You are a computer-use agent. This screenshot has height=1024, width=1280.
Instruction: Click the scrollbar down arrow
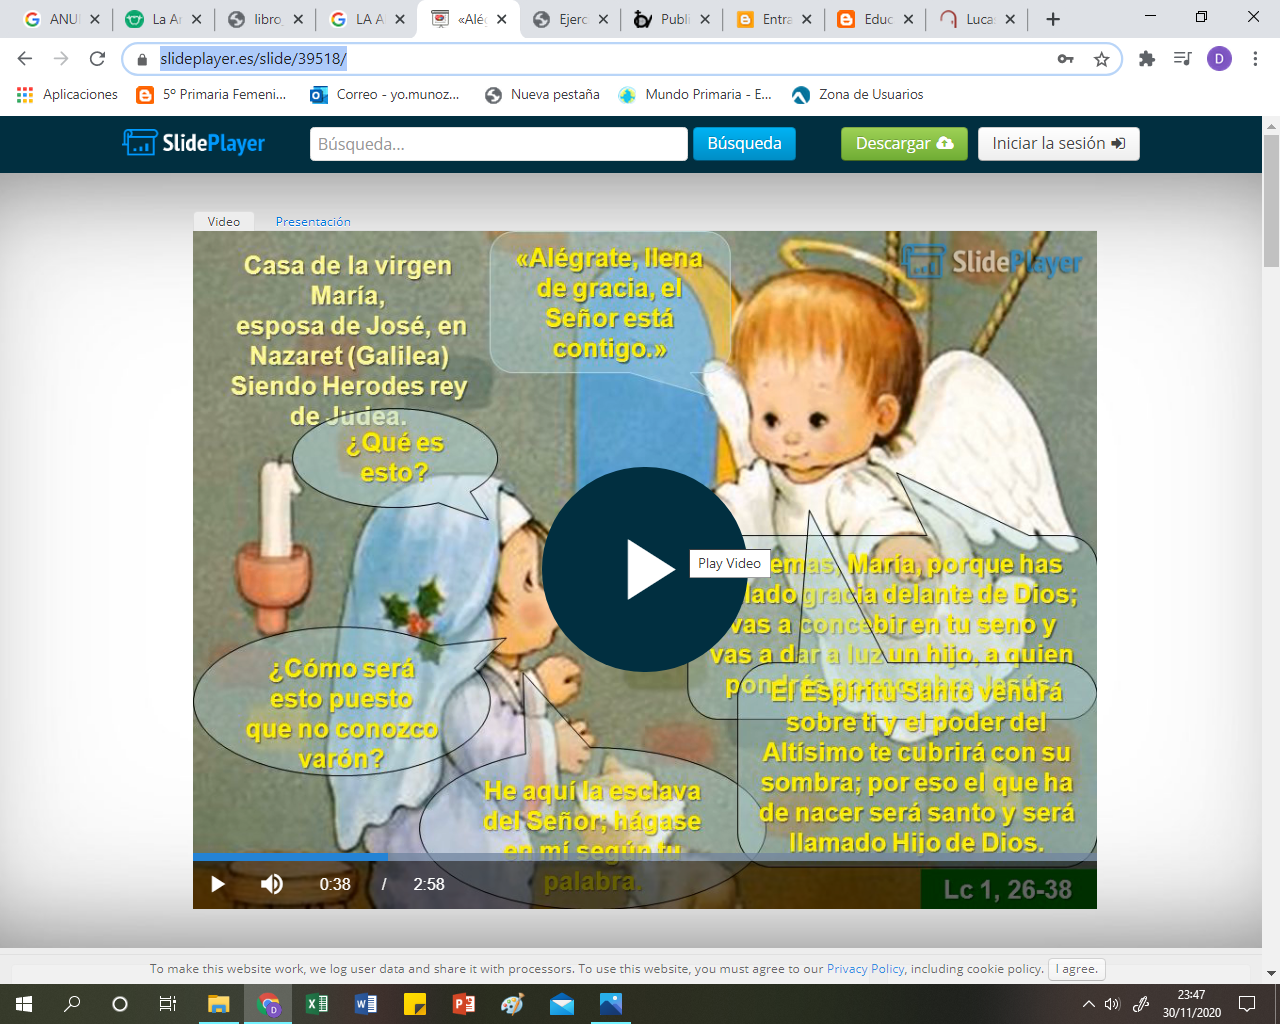(x=1271, y=973)
